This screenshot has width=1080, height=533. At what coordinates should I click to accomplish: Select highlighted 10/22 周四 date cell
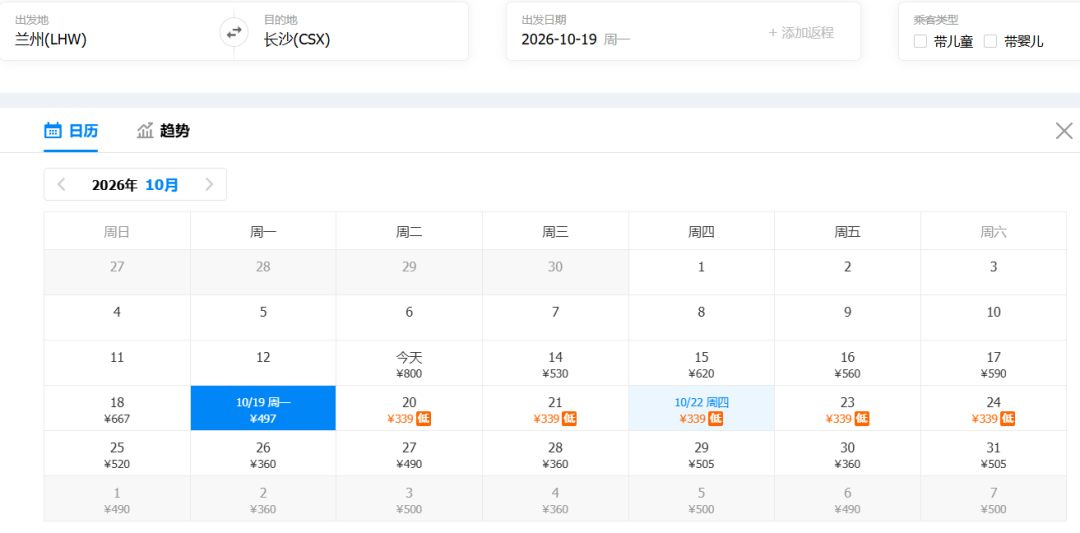coord(701,408)
